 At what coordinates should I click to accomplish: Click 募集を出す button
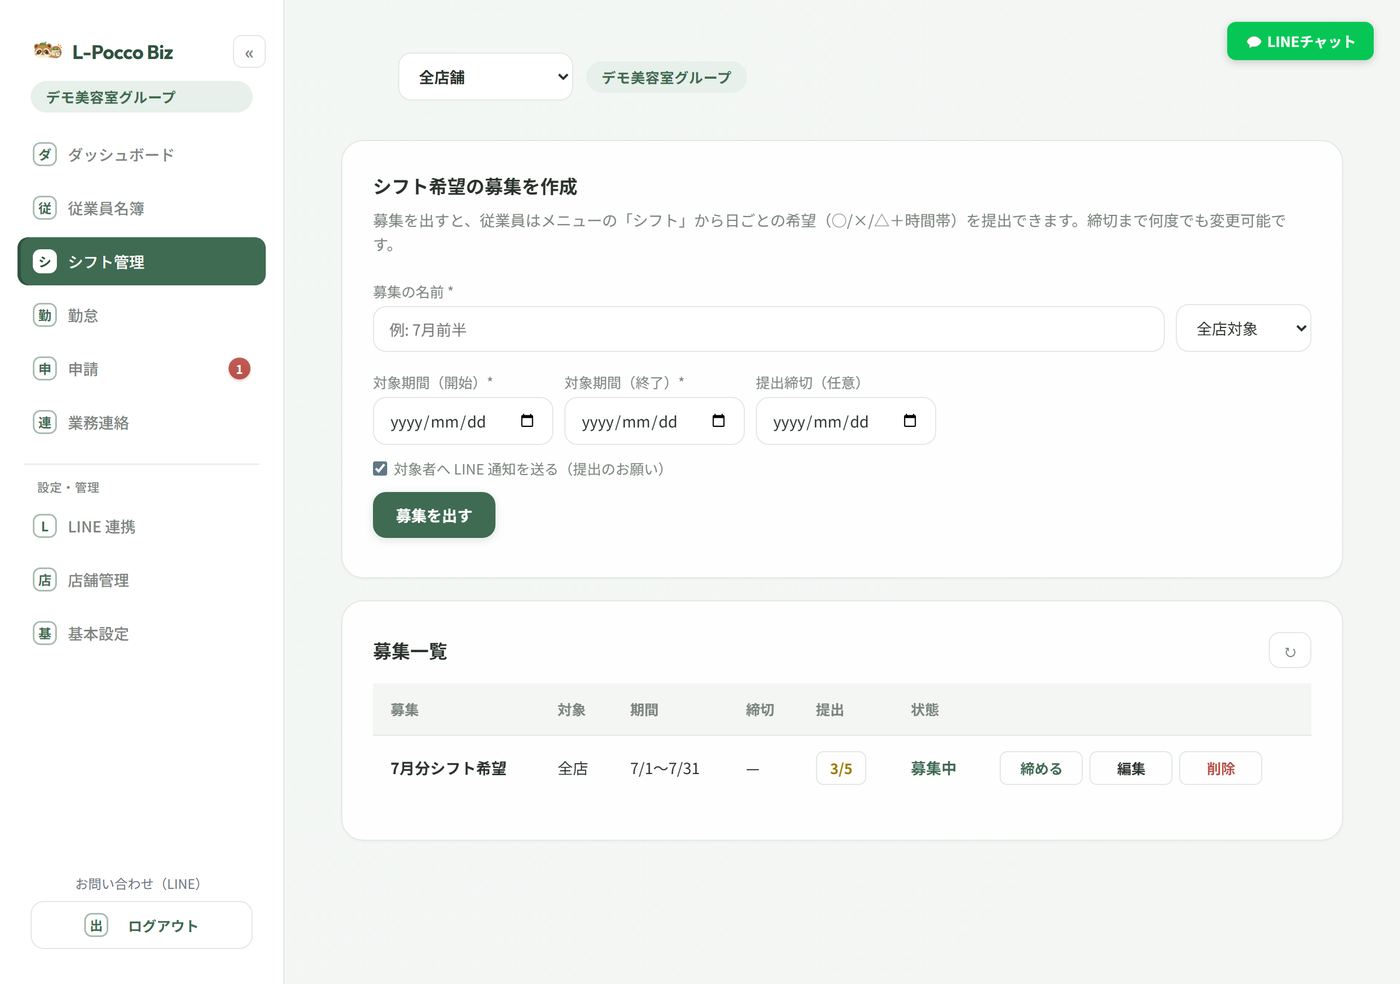434,515
